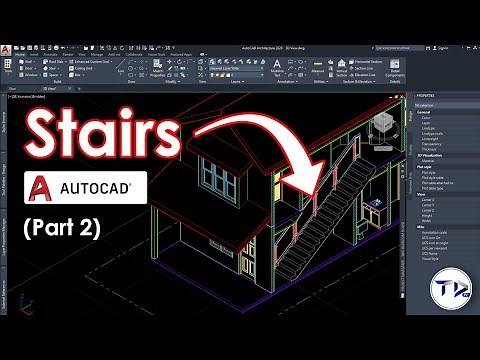Open the Render ribbon tab
Screen dimensions: 480x360
[68, 54]
